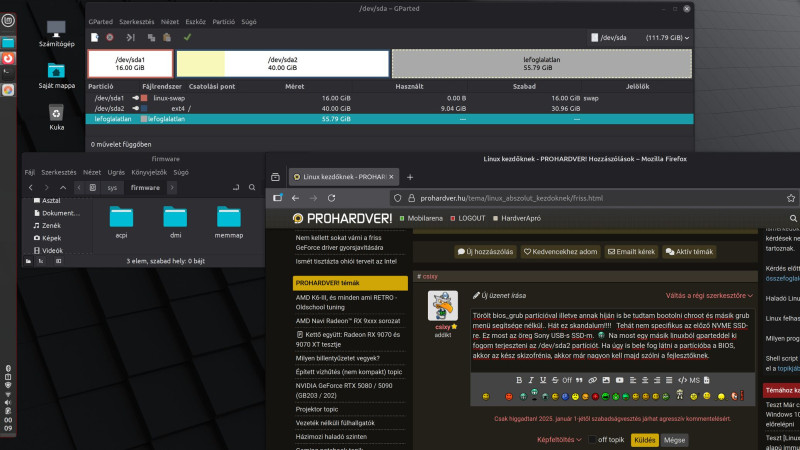
Task: Open the Ugrás menu in file manager
Action: (116, 172)
